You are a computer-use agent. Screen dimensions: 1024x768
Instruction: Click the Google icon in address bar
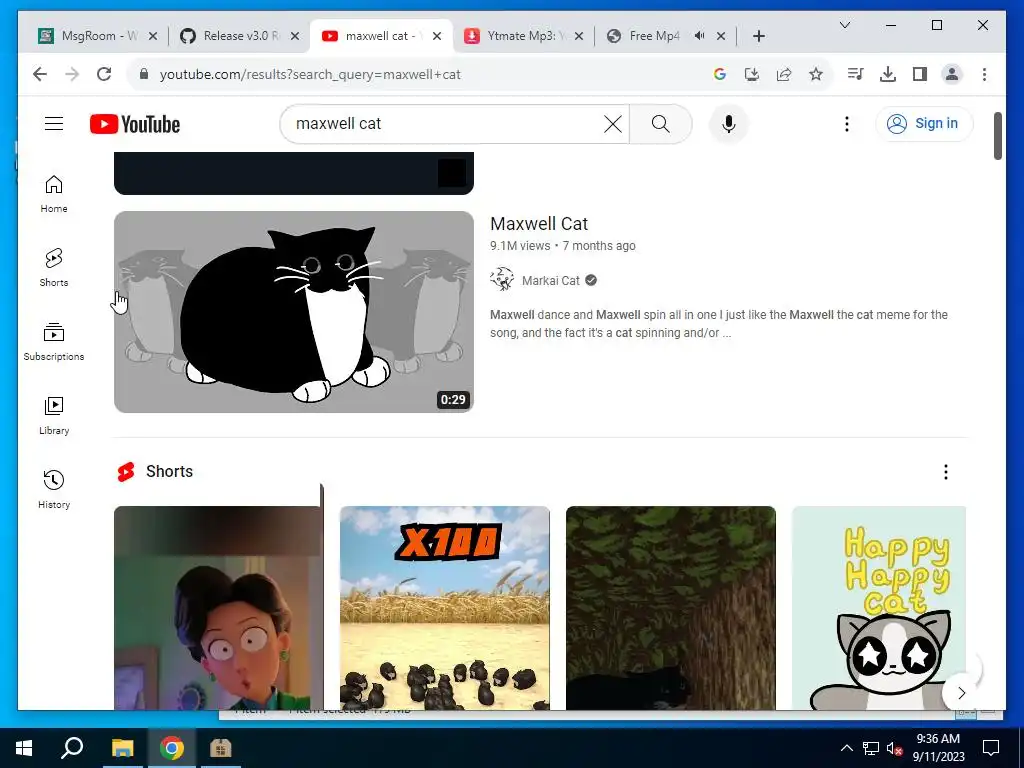point(720,74)
